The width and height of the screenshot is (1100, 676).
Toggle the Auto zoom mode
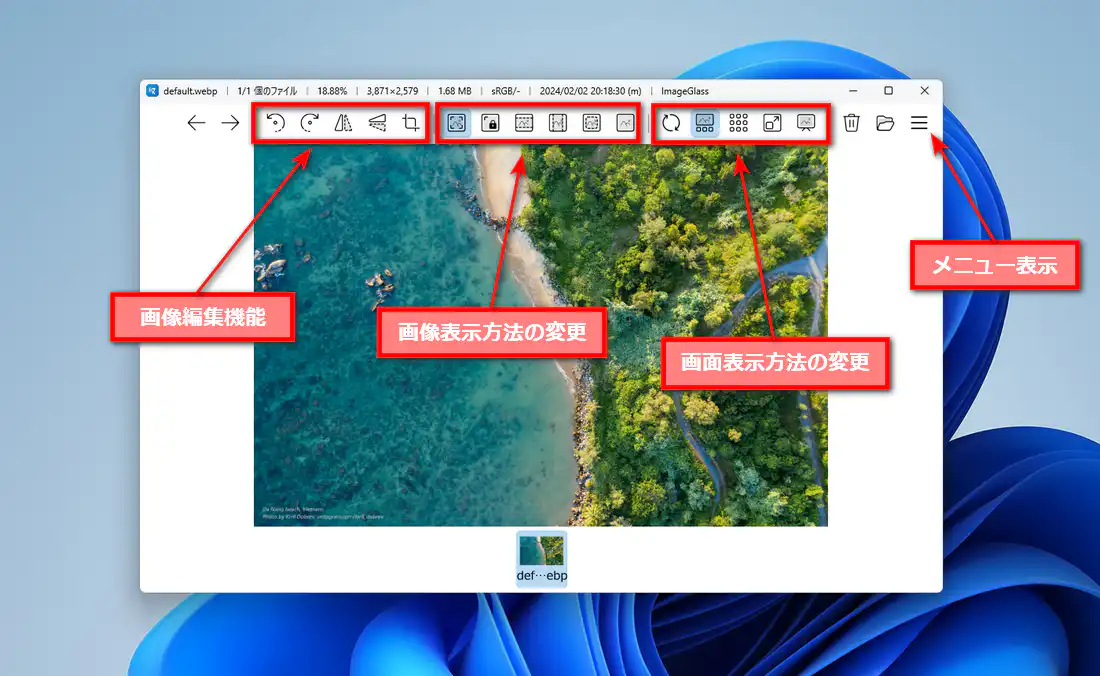coord(456,123)
